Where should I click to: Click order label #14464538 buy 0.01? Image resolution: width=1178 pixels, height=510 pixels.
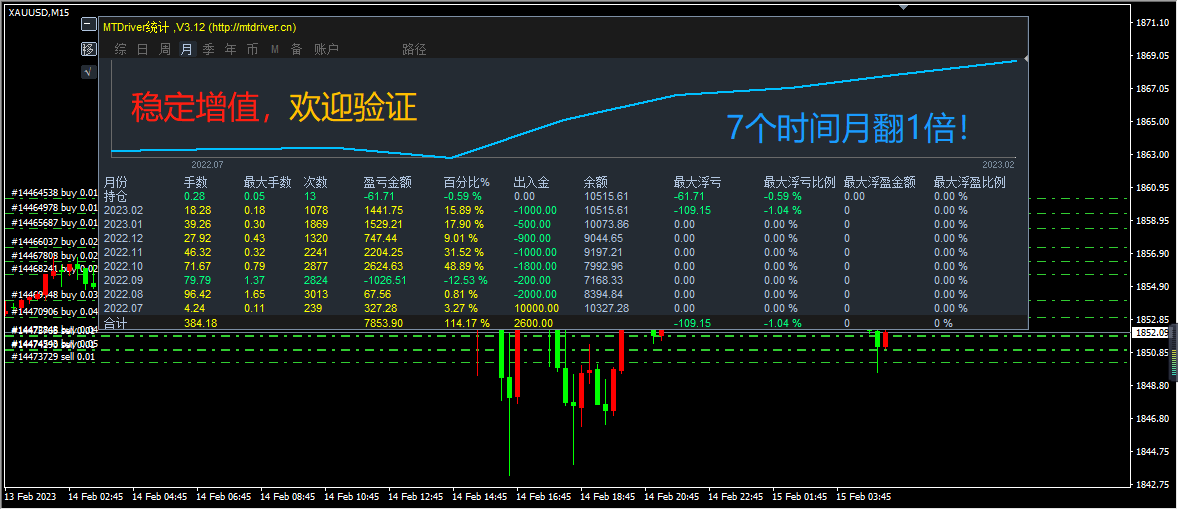pos(54,194)
